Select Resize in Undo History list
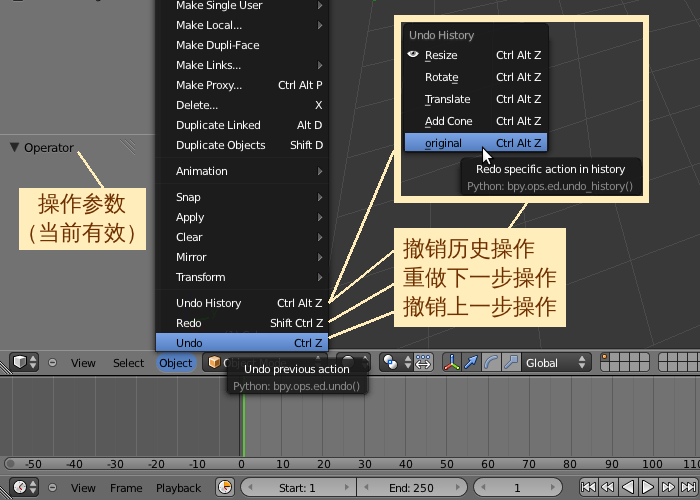Screen dimensions: 700x500 click(x=476, y=55)
